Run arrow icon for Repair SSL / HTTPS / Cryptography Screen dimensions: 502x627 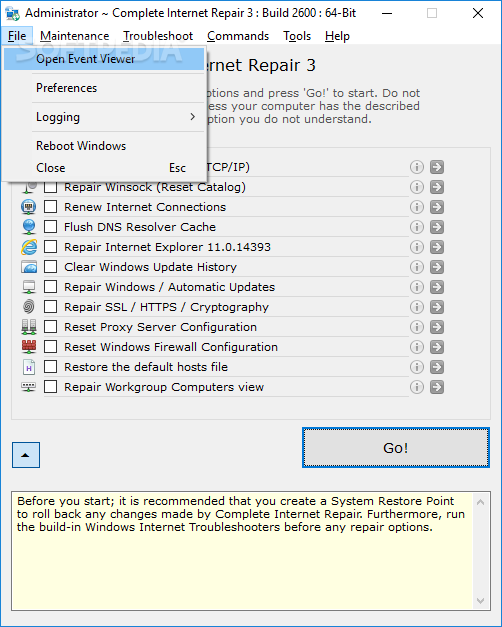coord(437,307)
